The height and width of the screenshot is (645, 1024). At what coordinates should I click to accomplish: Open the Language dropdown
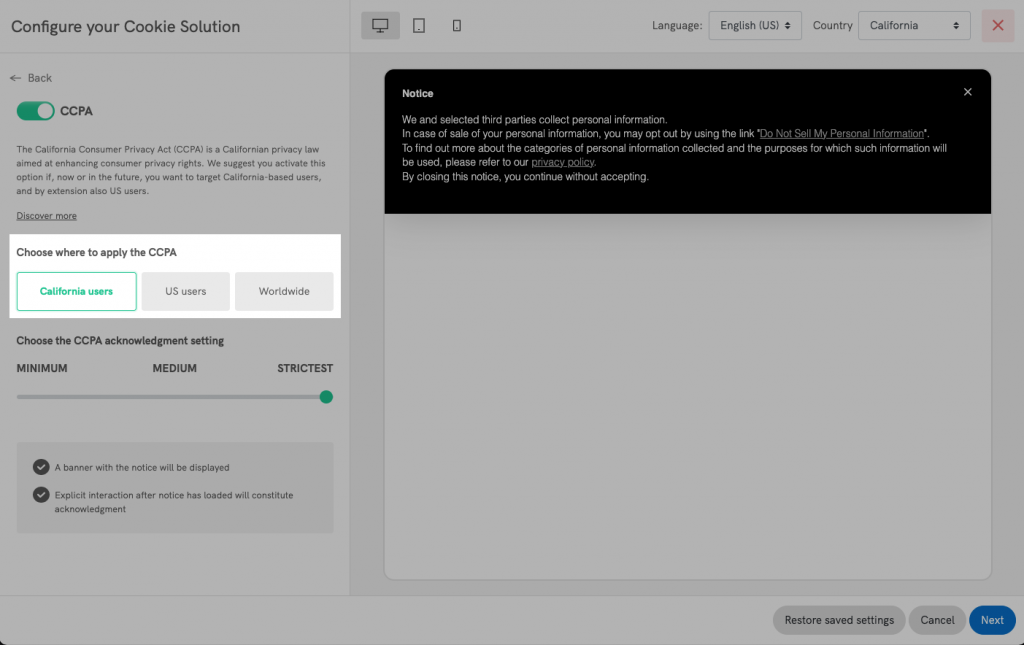click(754, 26)
